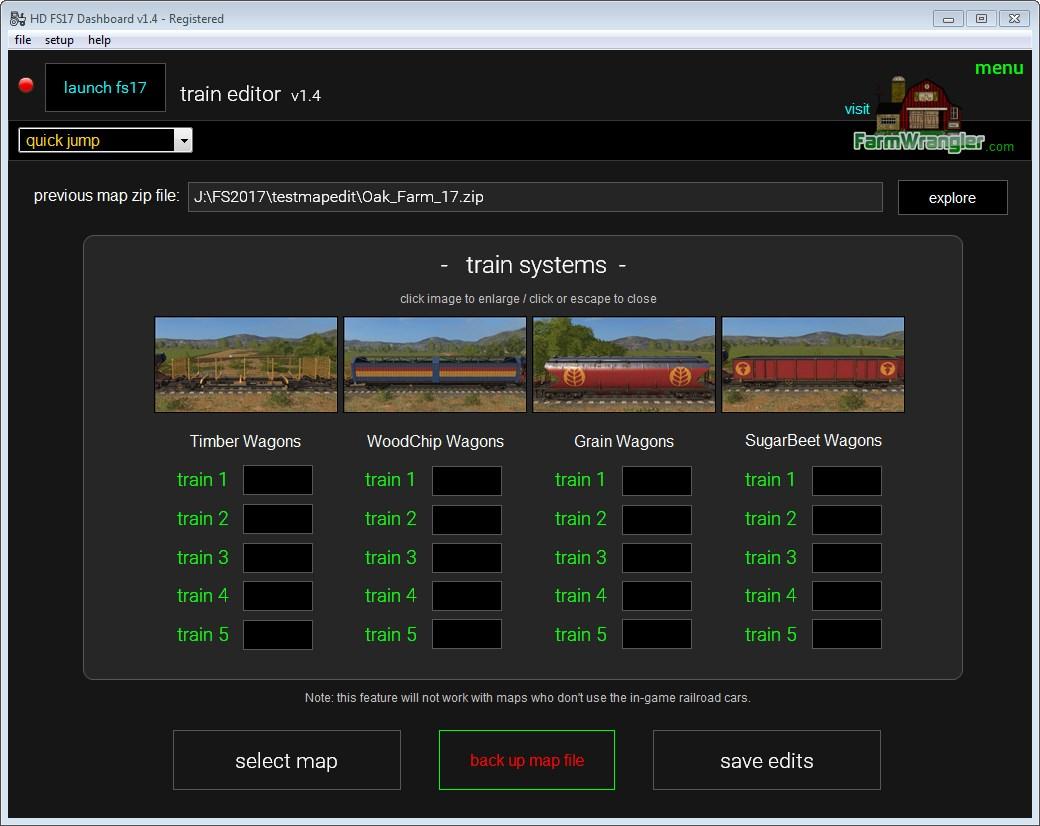The image size is (1040, 826).
Task: Click the previous map zip file field
Action: coord(535,197)
